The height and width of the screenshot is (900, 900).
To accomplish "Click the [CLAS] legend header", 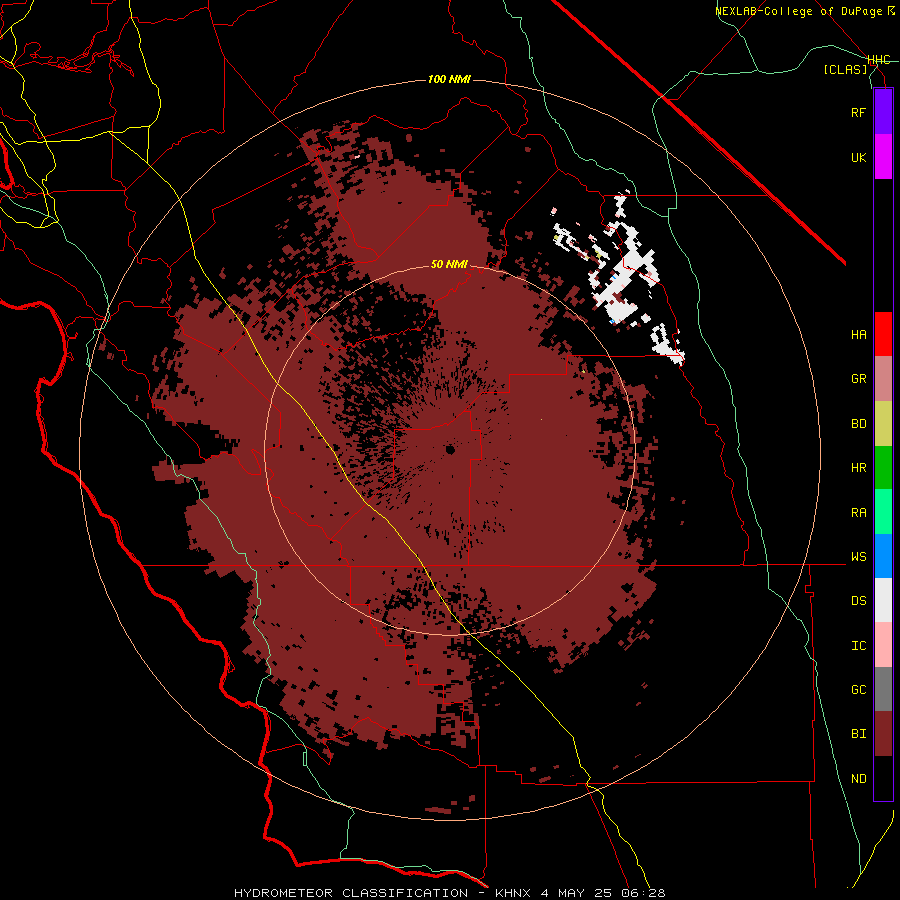I will 845,69.
